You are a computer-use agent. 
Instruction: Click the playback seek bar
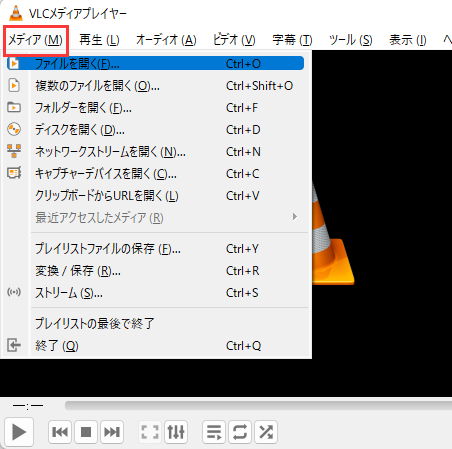coord(258,405)
